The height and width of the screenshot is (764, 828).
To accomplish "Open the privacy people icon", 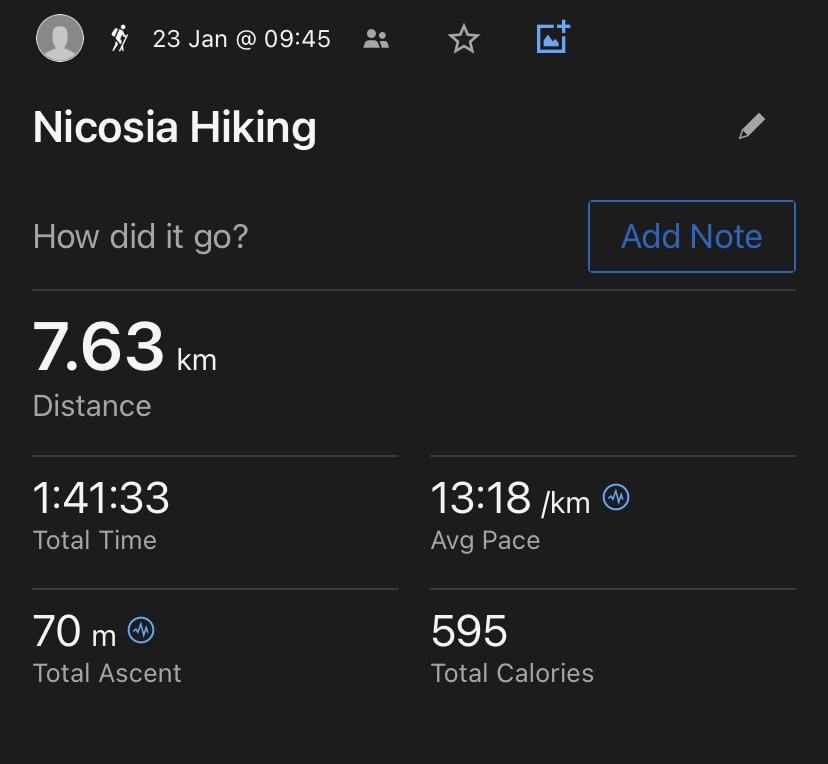I will 376,39.
